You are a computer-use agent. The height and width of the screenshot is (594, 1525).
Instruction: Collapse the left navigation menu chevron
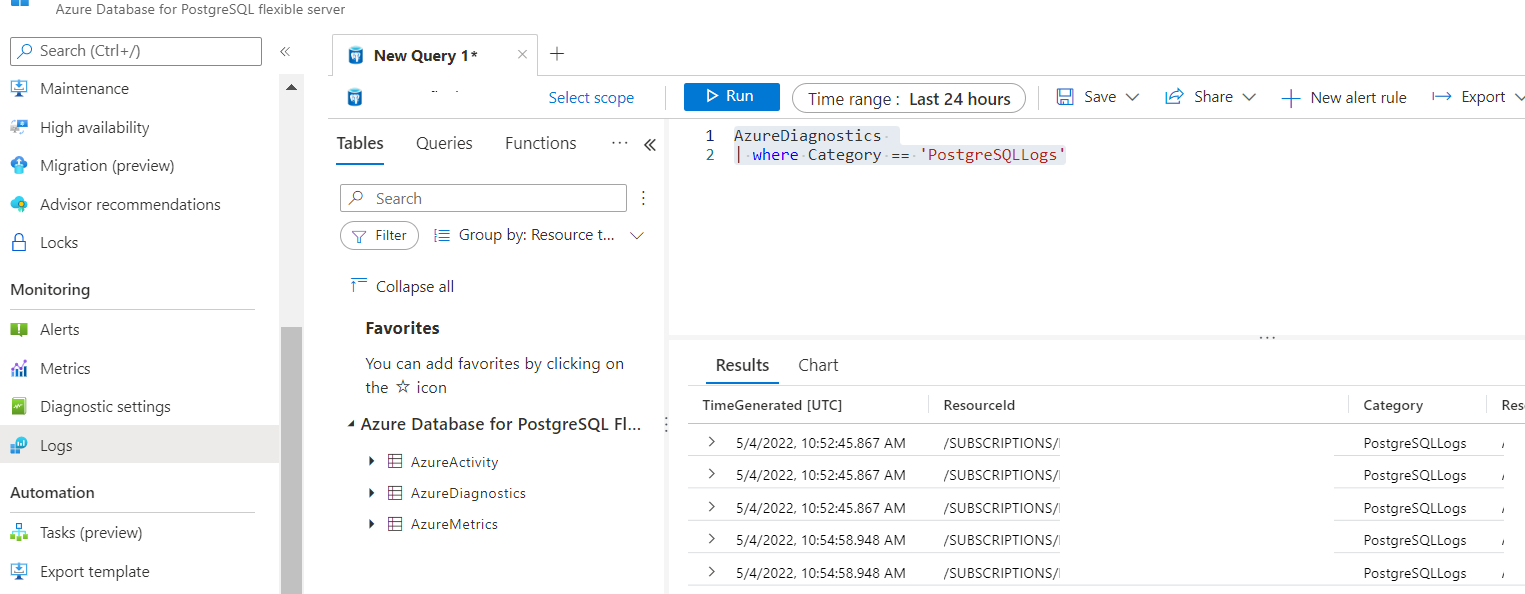click(285, 51)
